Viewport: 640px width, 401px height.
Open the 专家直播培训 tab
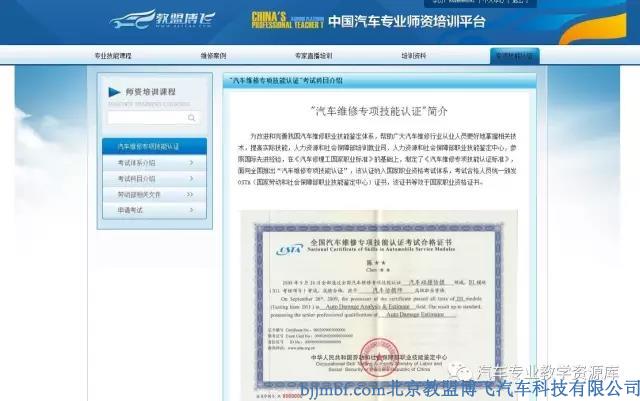click(313, 56)
